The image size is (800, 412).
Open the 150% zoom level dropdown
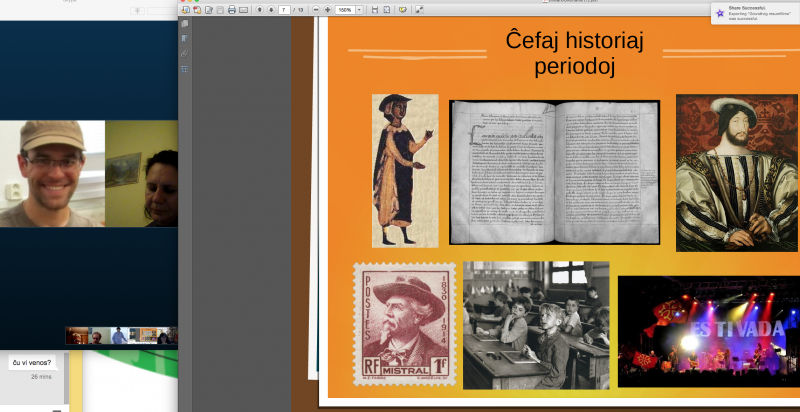click(347, 9)
